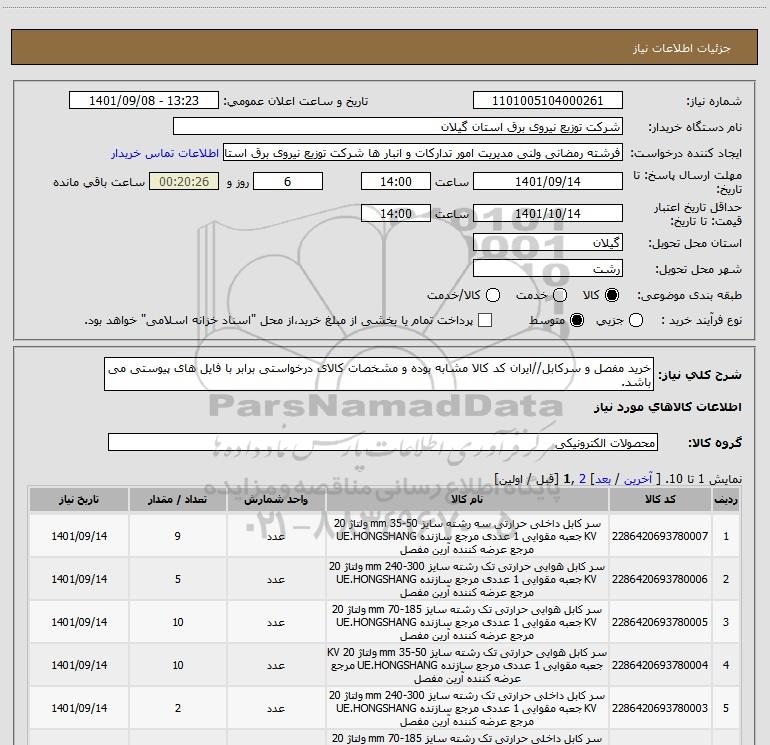The height and width of the screenshot is (745, 770).
Task: Click the request number field 1101005104000261
Action: [x=548, y=100]
